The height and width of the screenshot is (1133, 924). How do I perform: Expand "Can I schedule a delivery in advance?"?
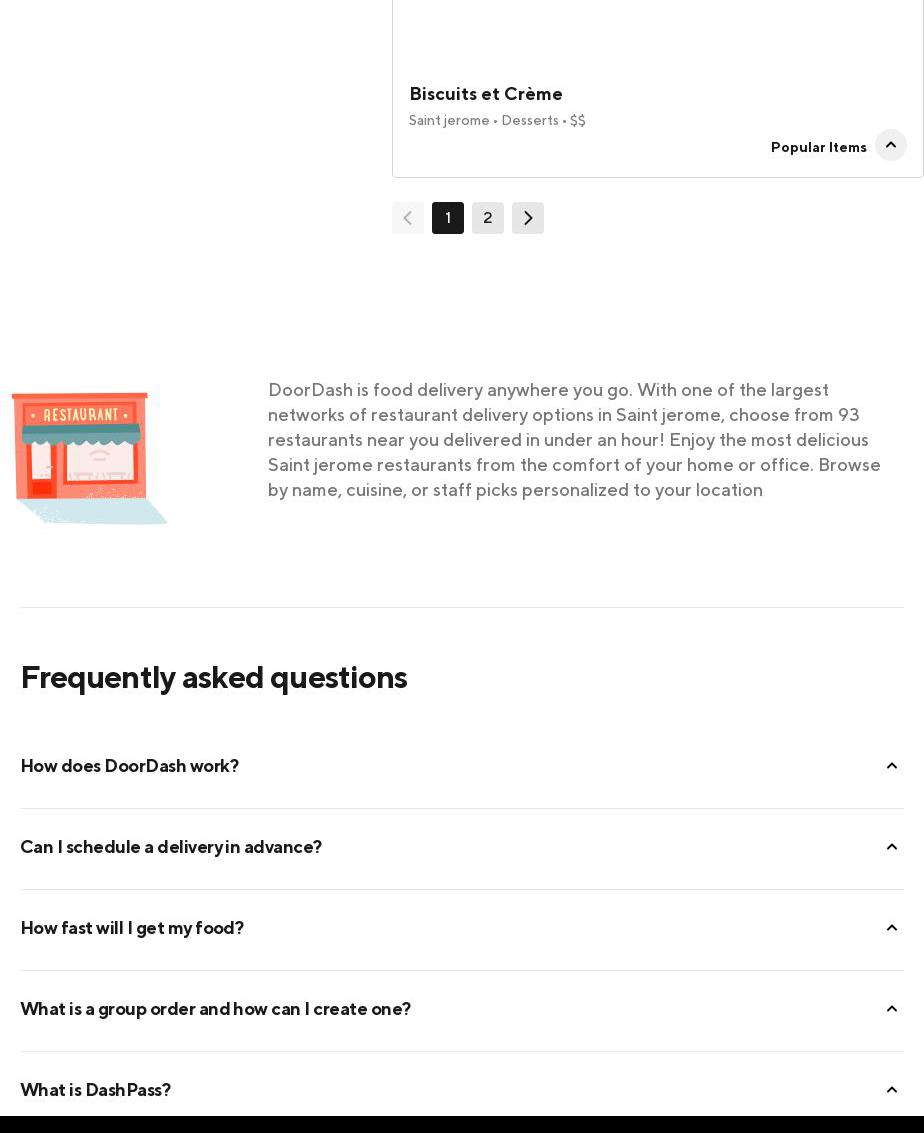coord(171,847)
